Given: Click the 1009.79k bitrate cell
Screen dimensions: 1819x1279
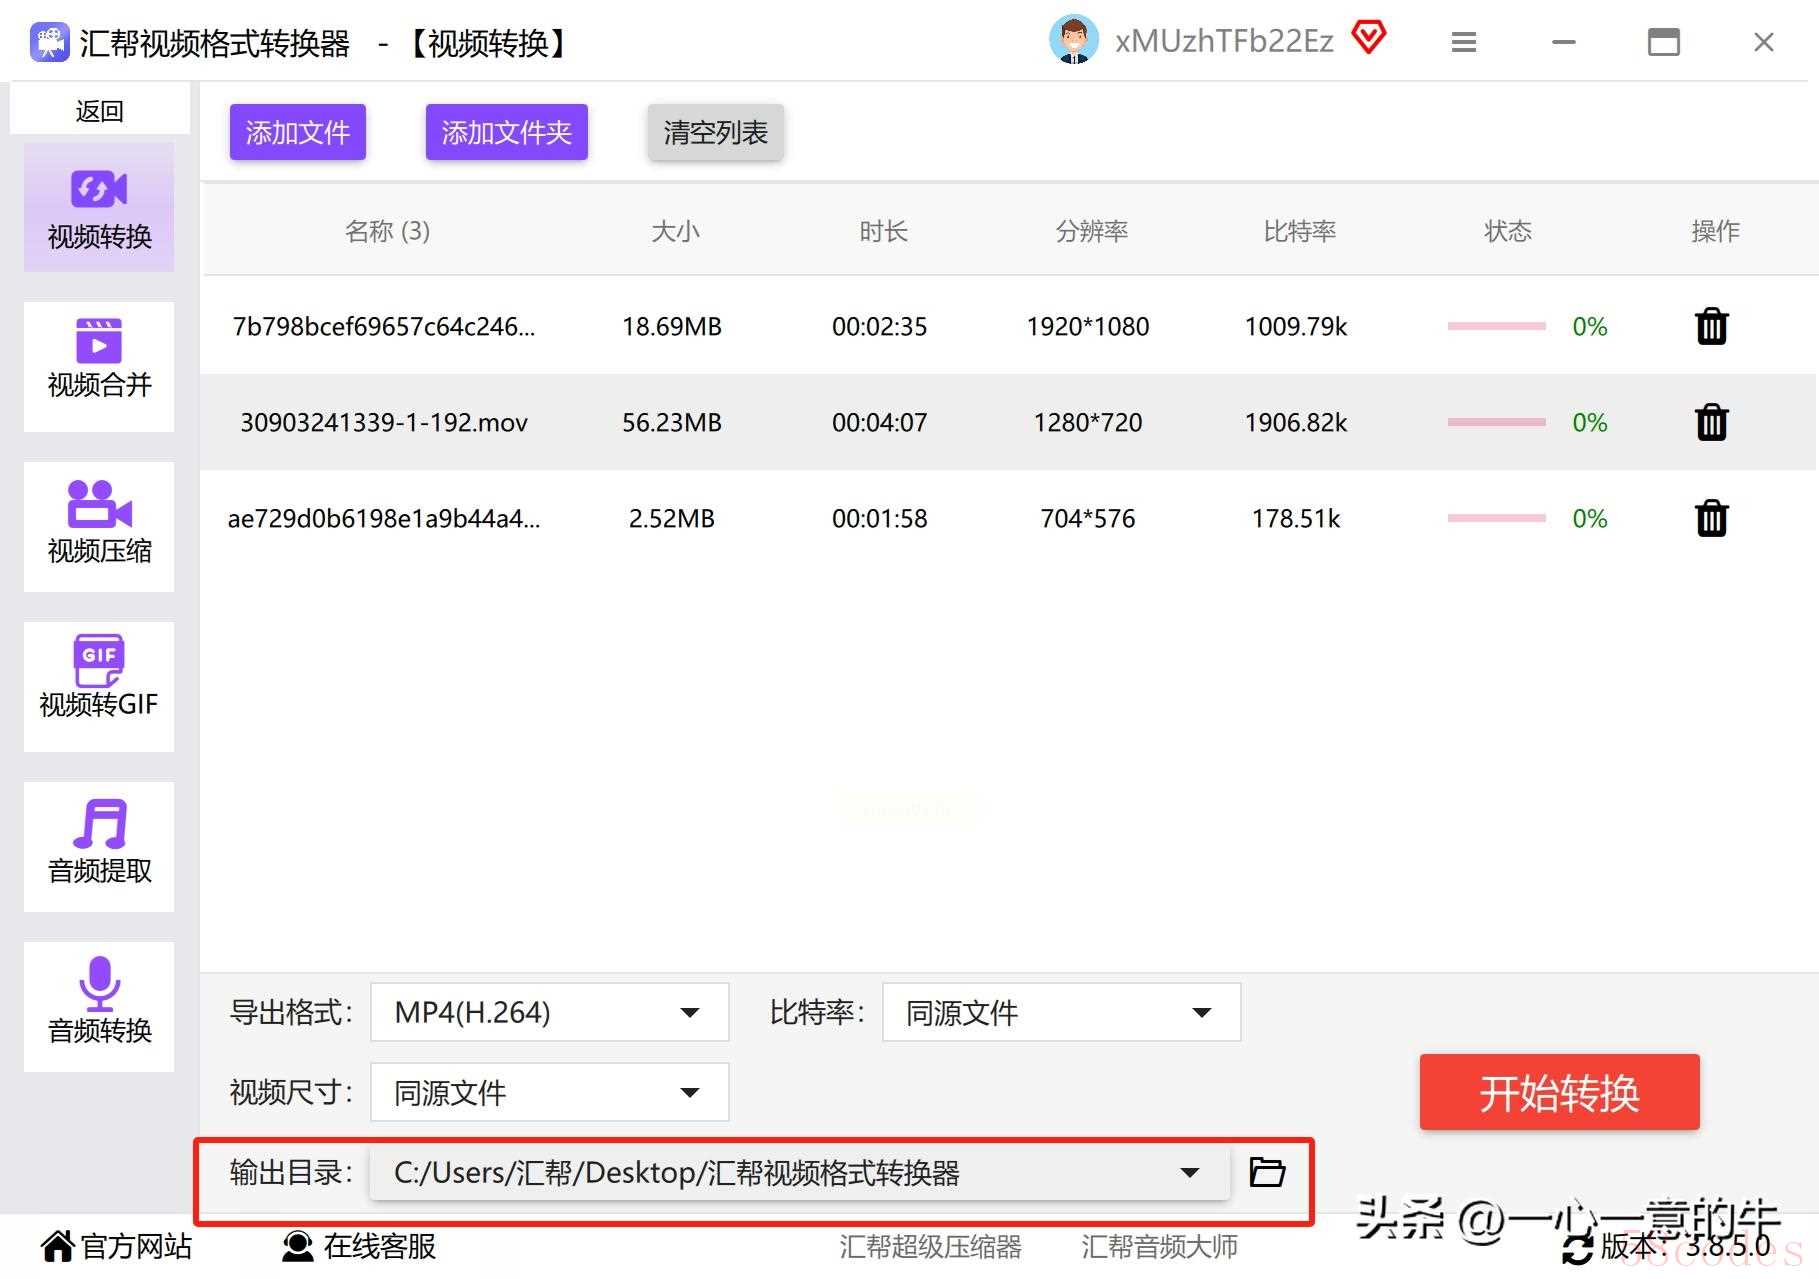Looking at the screenshot, I should click(1296, 327).
